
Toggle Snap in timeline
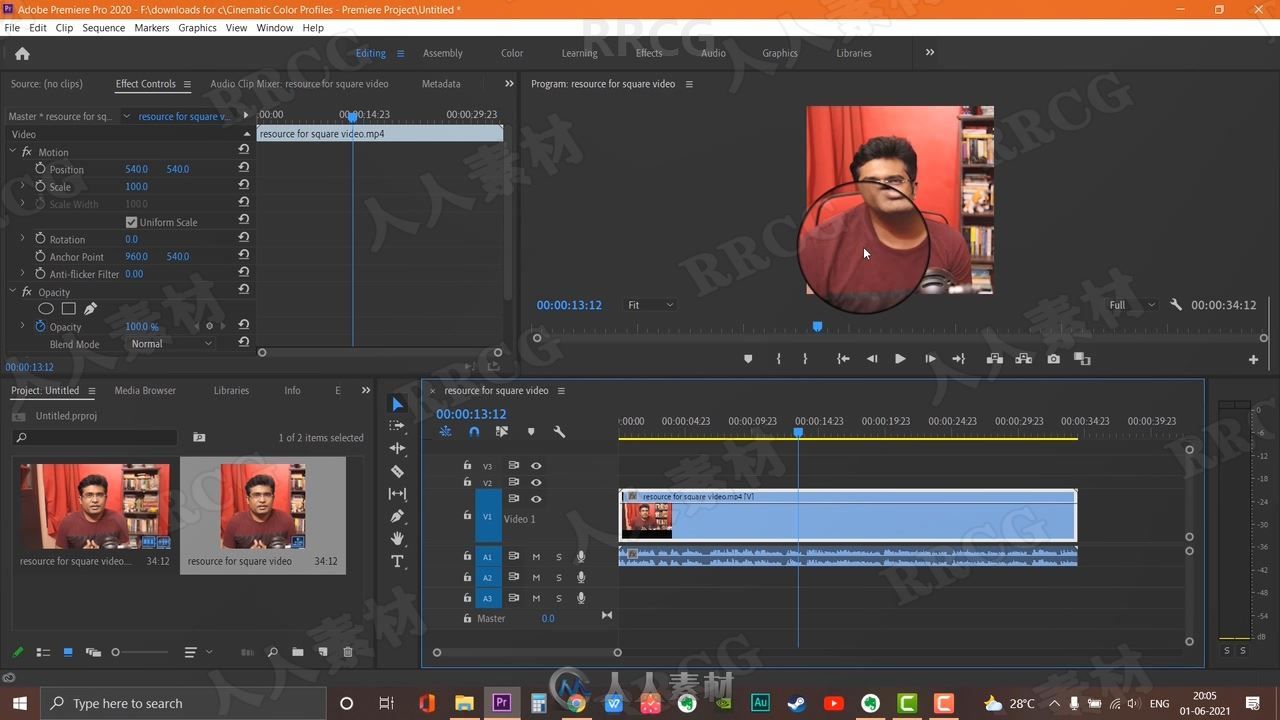[x=474, y=432]
